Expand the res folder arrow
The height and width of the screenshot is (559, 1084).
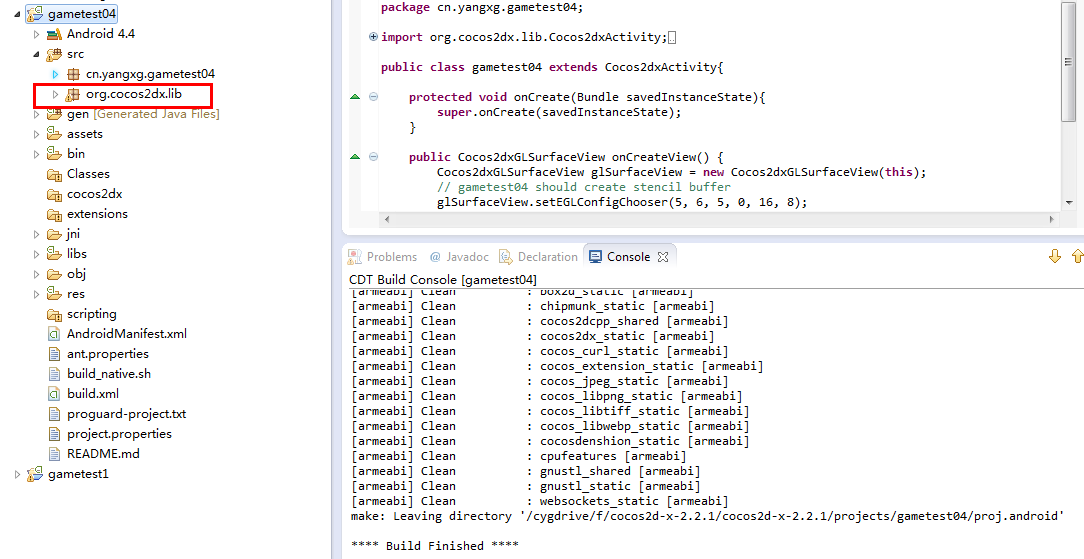pyautogui.click(x=37, y=294)
